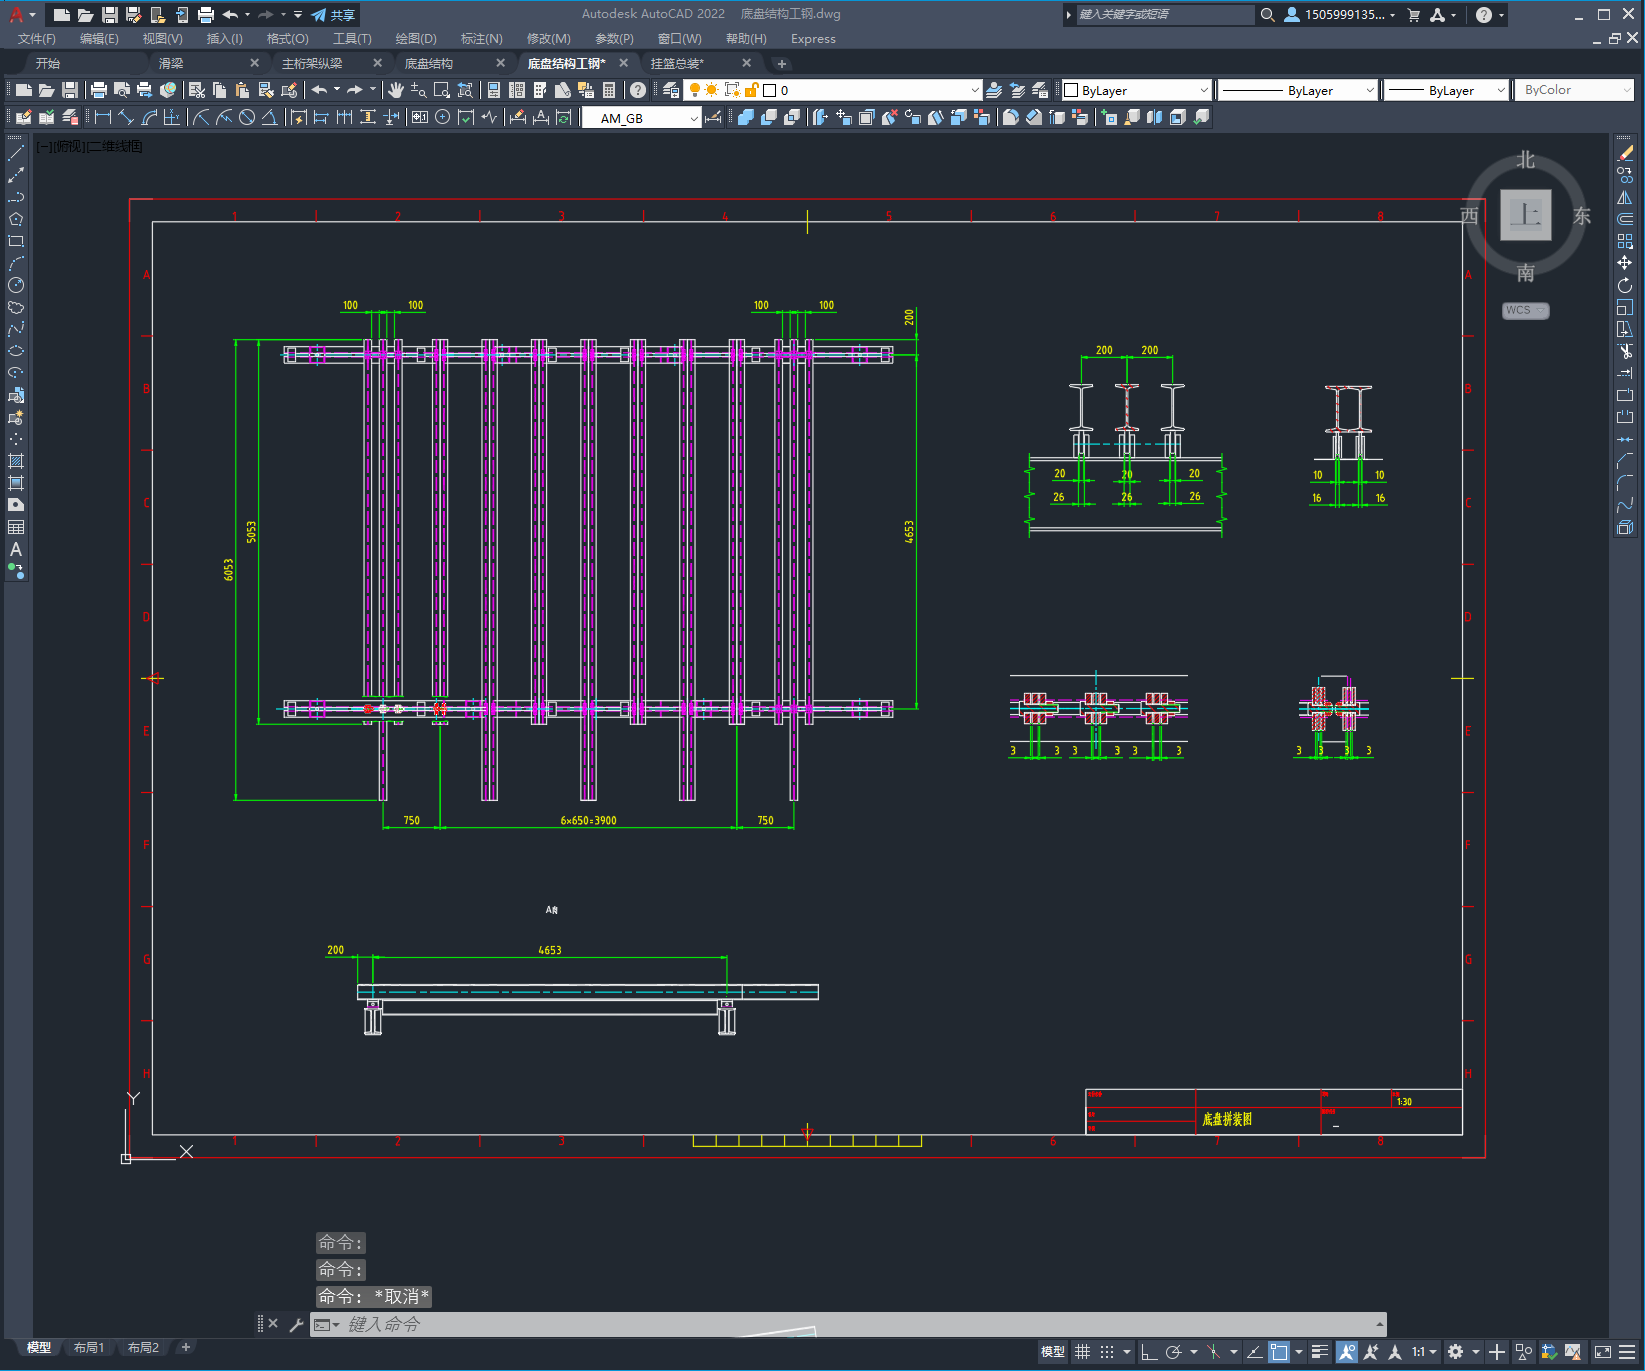The width and height of the screenshot is (1645, 1371).
Task: Open the Autodesk App Store cart icon
Action: (x=1414, y=15)
